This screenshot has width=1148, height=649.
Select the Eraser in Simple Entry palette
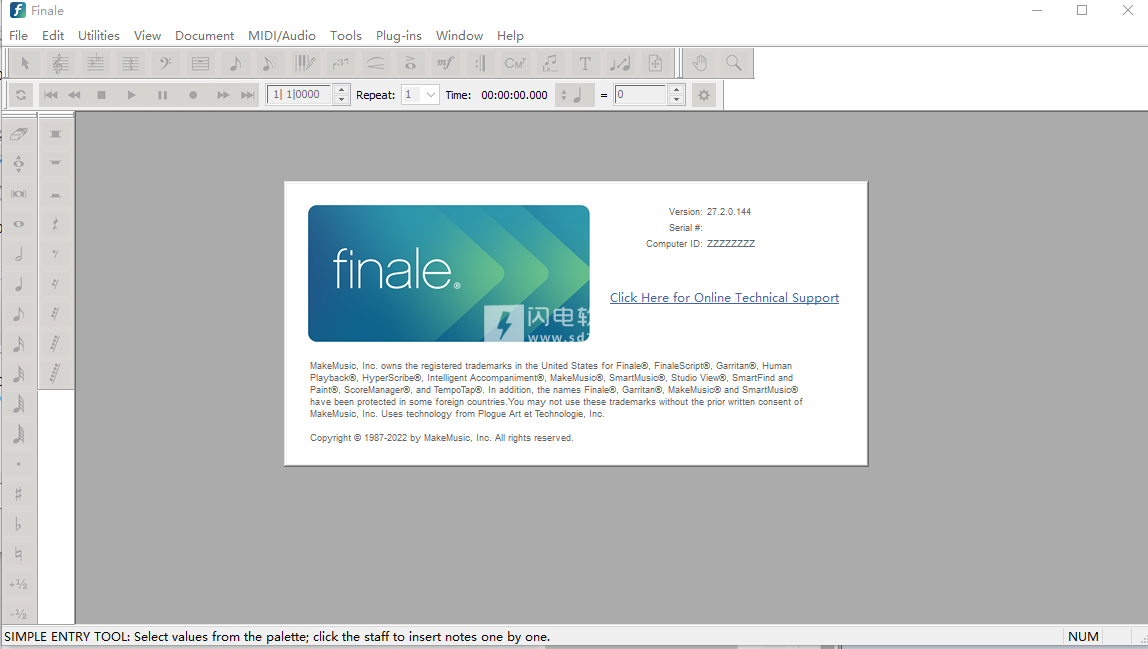pyautogui.click(x=19, y=134)
